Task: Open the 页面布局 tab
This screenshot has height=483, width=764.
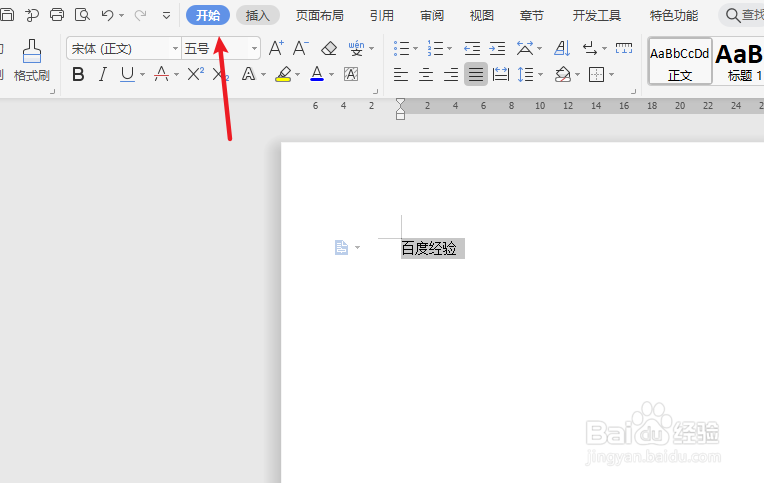Action: pos(320,16)
